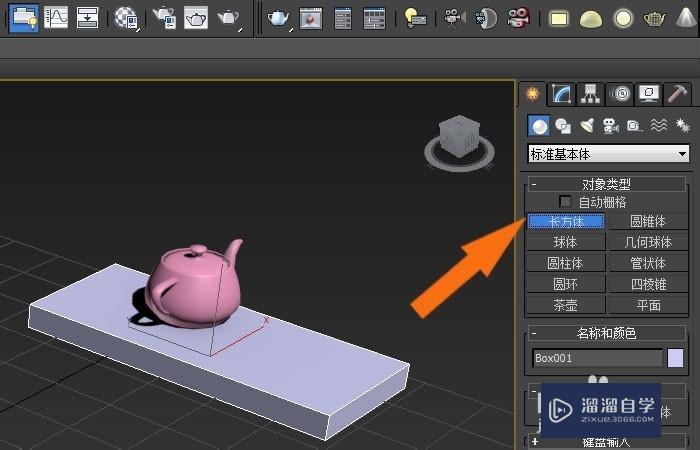Switch to the Create command panel tab
Image resolution: width=700 pixels, height=450 pixels.
tap(532, 94)
